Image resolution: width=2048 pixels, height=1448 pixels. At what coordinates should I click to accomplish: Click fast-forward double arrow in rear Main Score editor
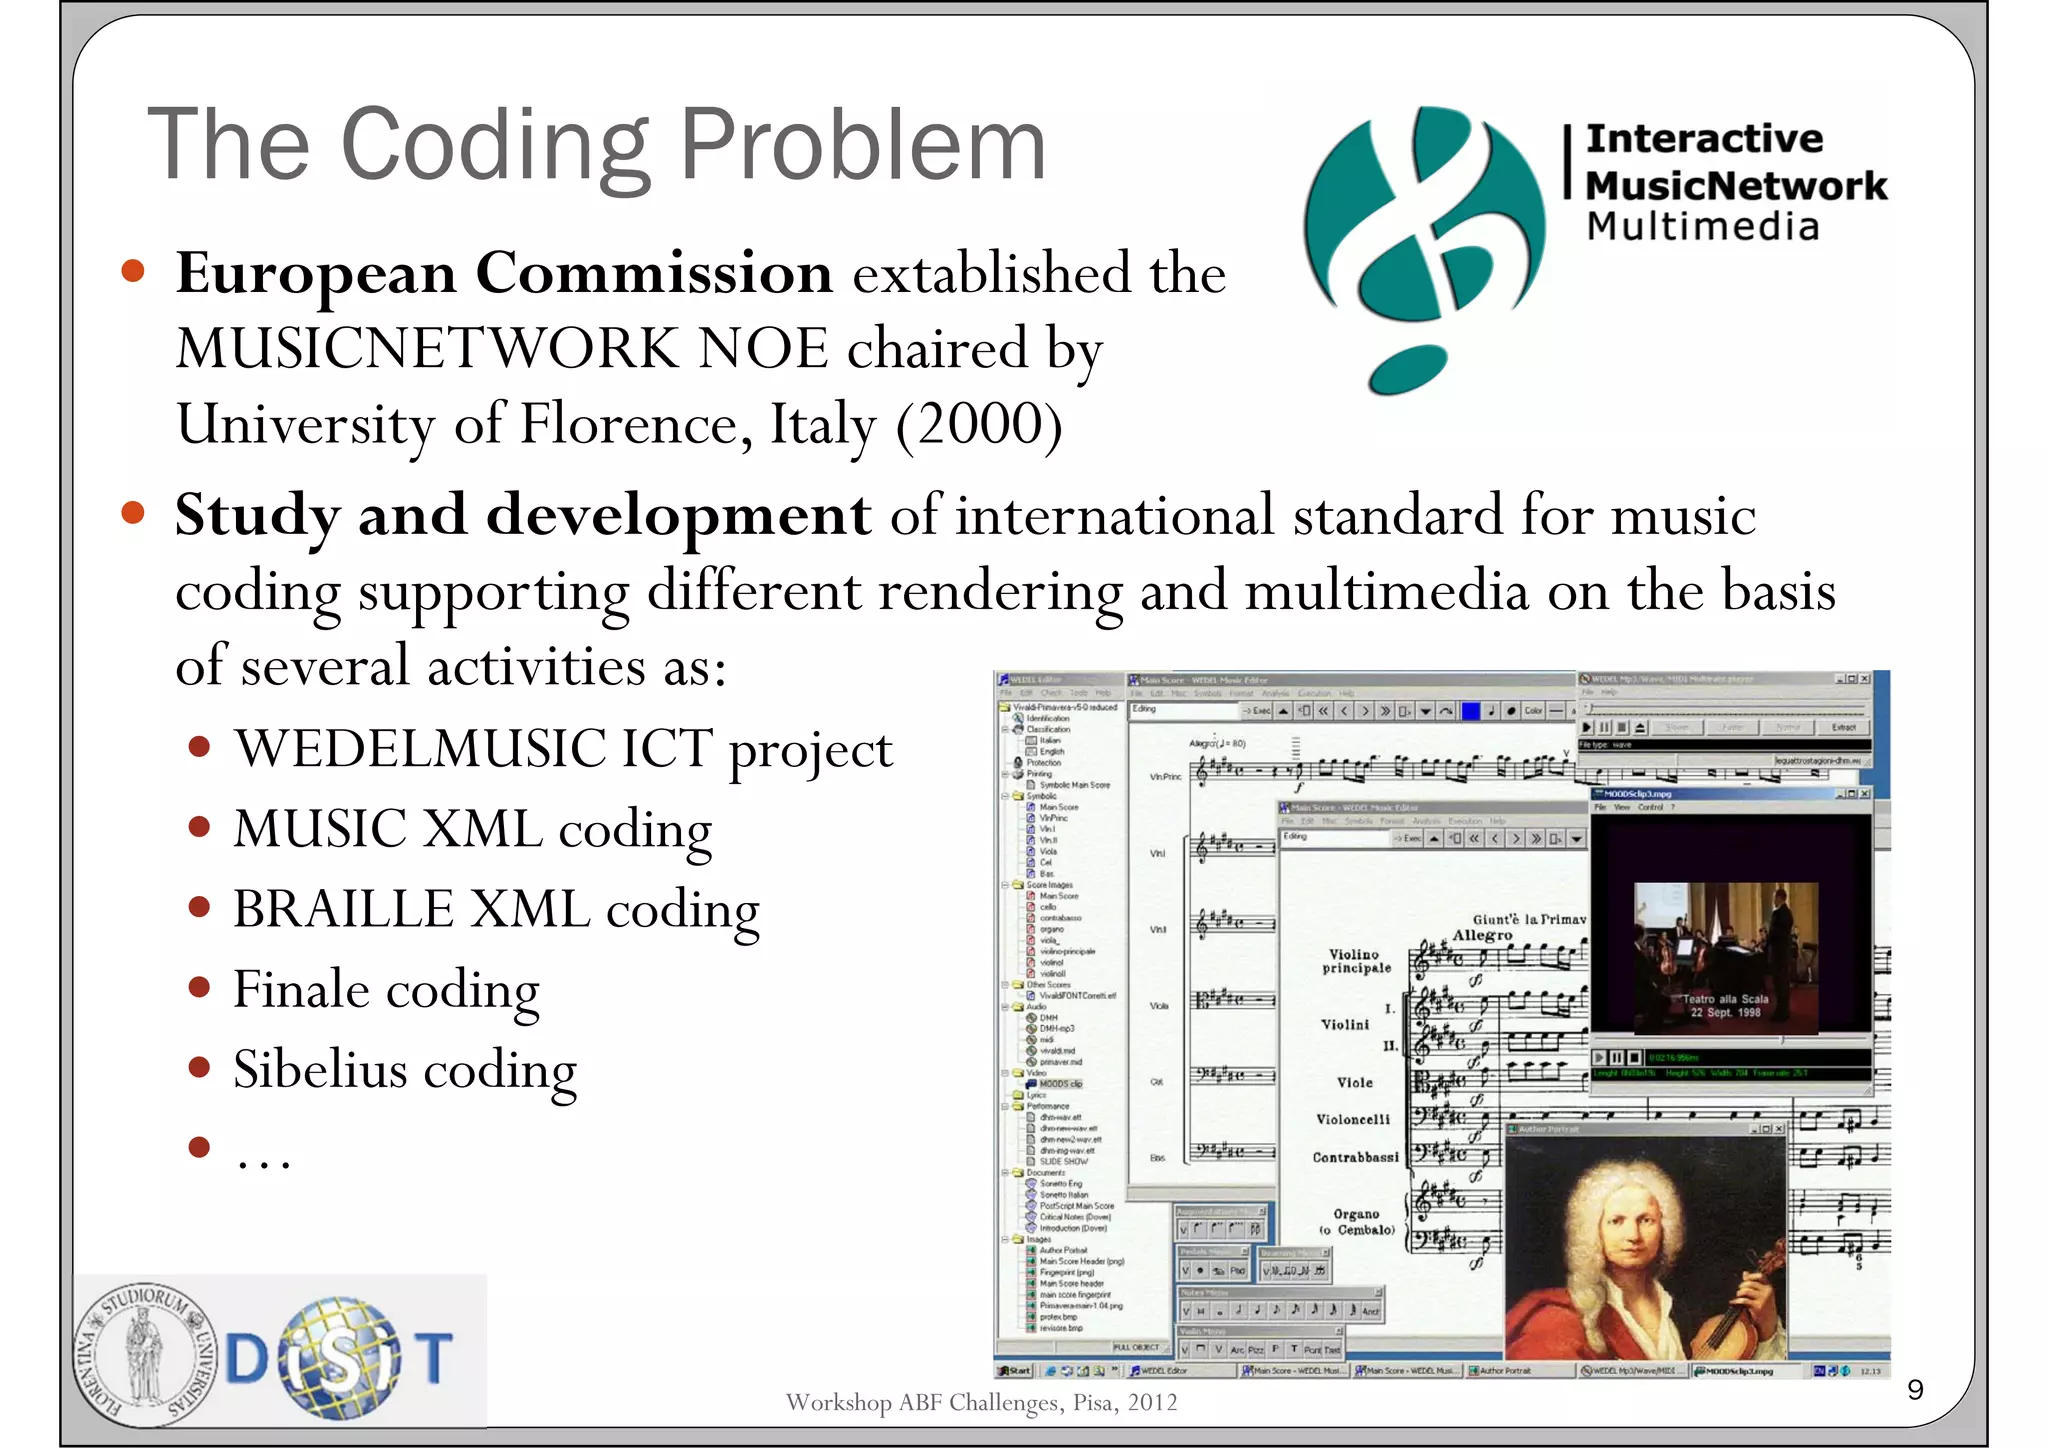(x=1385, y=711)
